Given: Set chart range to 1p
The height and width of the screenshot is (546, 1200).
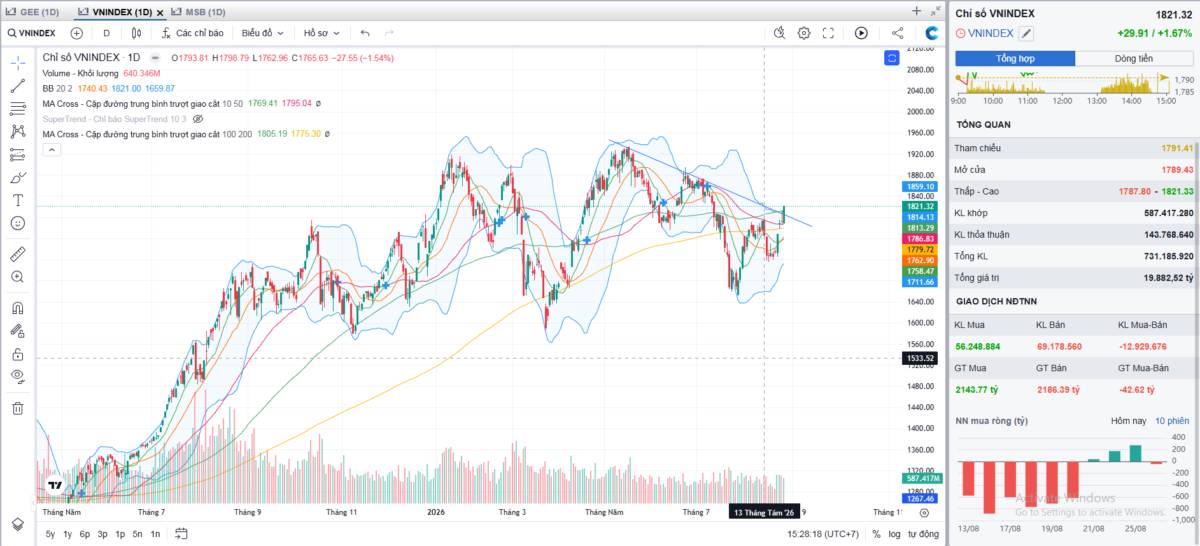Looking at the screenshot, I should (120, 534).
